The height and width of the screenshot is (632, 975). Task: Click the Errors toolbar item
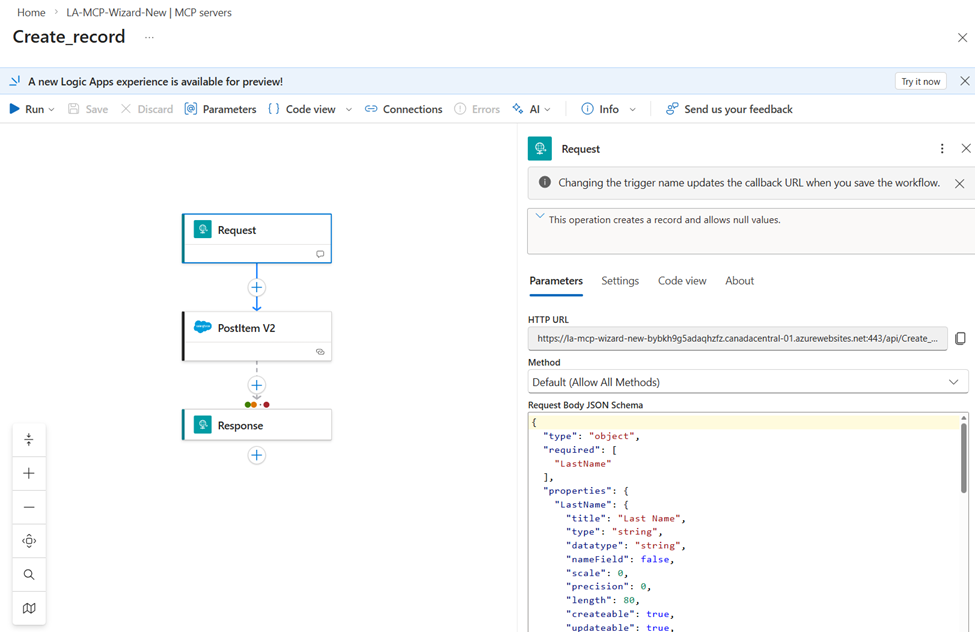pyautogui.click(x=477, y=109)
